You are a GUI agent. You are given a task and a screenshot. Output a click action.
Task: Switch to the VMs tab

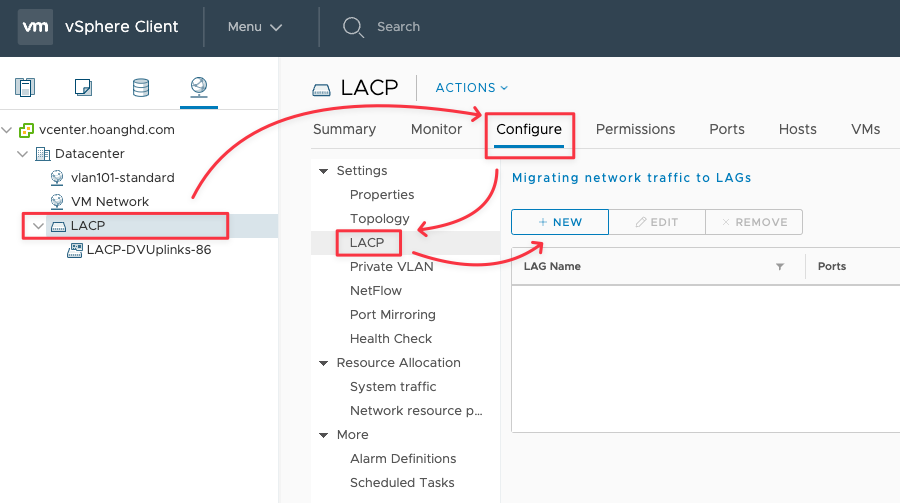866,129
